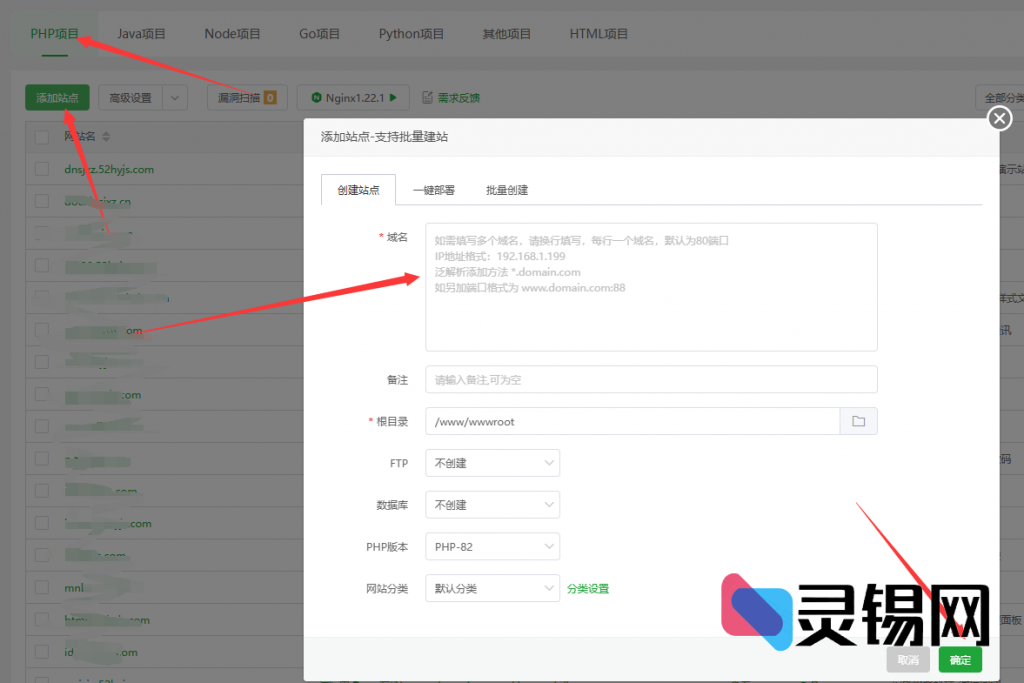
Task: Open PHP版本 dropdown showing PHP-82
Action: [x=492, y=547]
